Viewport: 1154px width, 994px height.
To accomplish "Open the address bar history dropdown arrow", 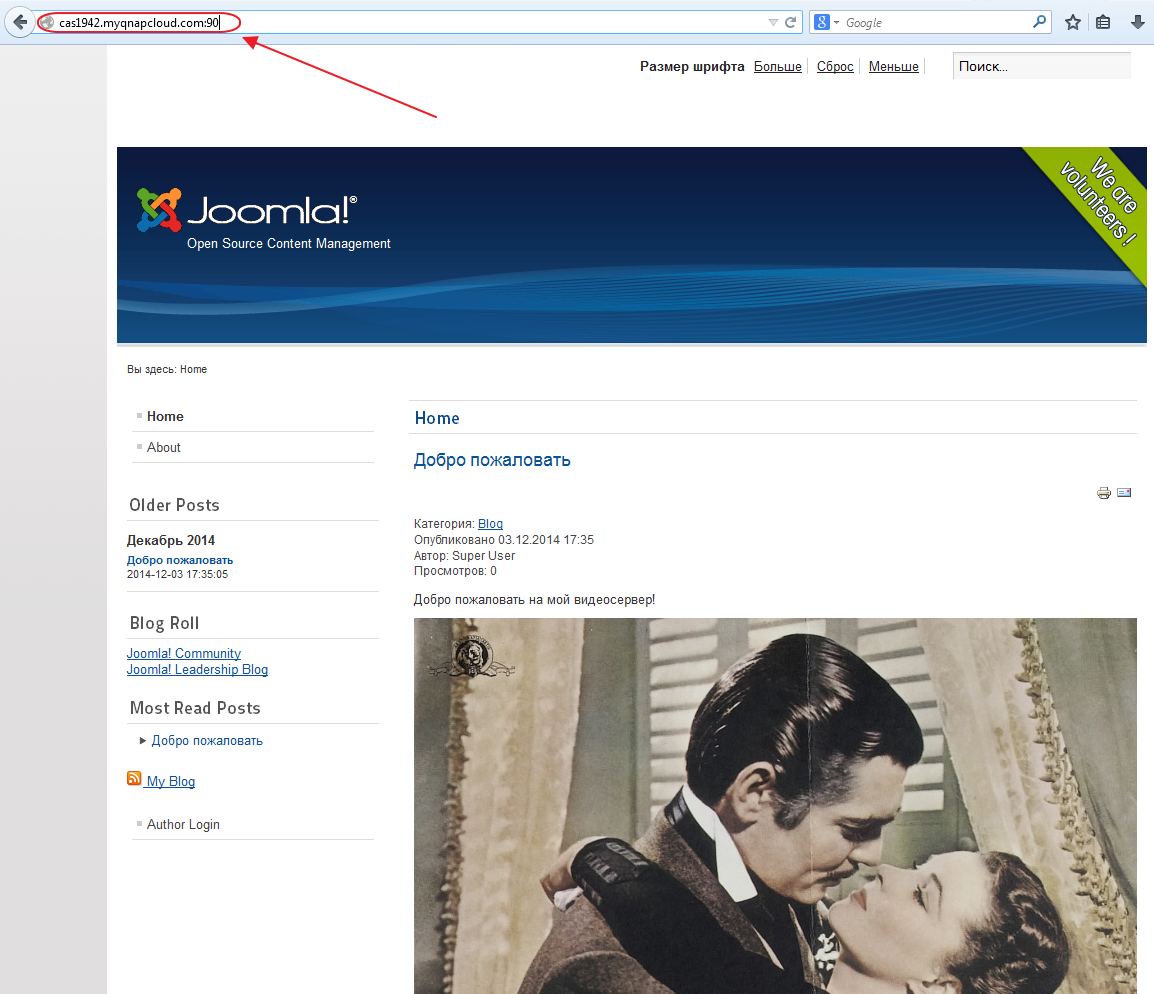I will [x=773, y=23].
